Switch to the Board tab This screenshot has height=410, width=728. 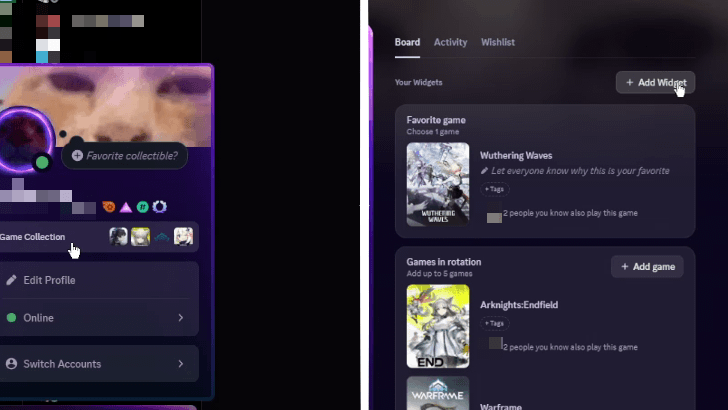click(407, 42)
